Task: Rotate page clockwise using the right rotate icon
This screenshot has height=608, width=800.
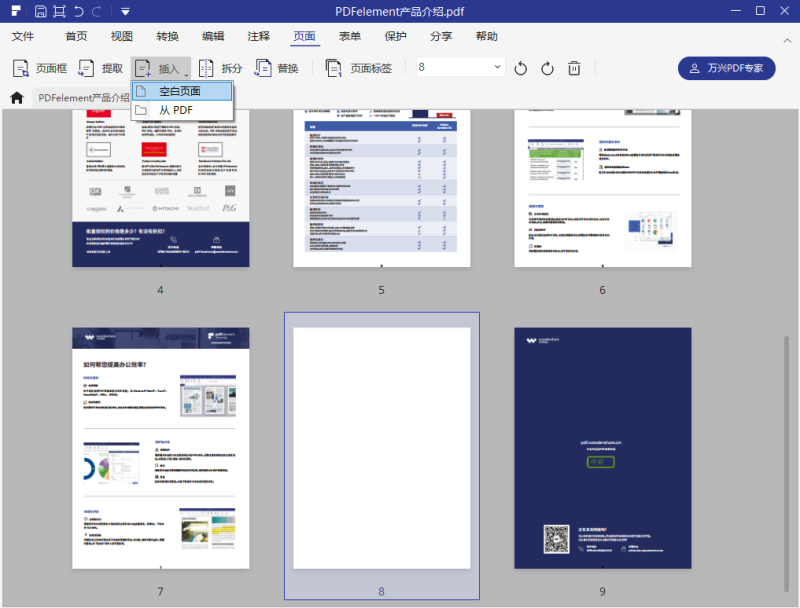Action: [547, 68]
